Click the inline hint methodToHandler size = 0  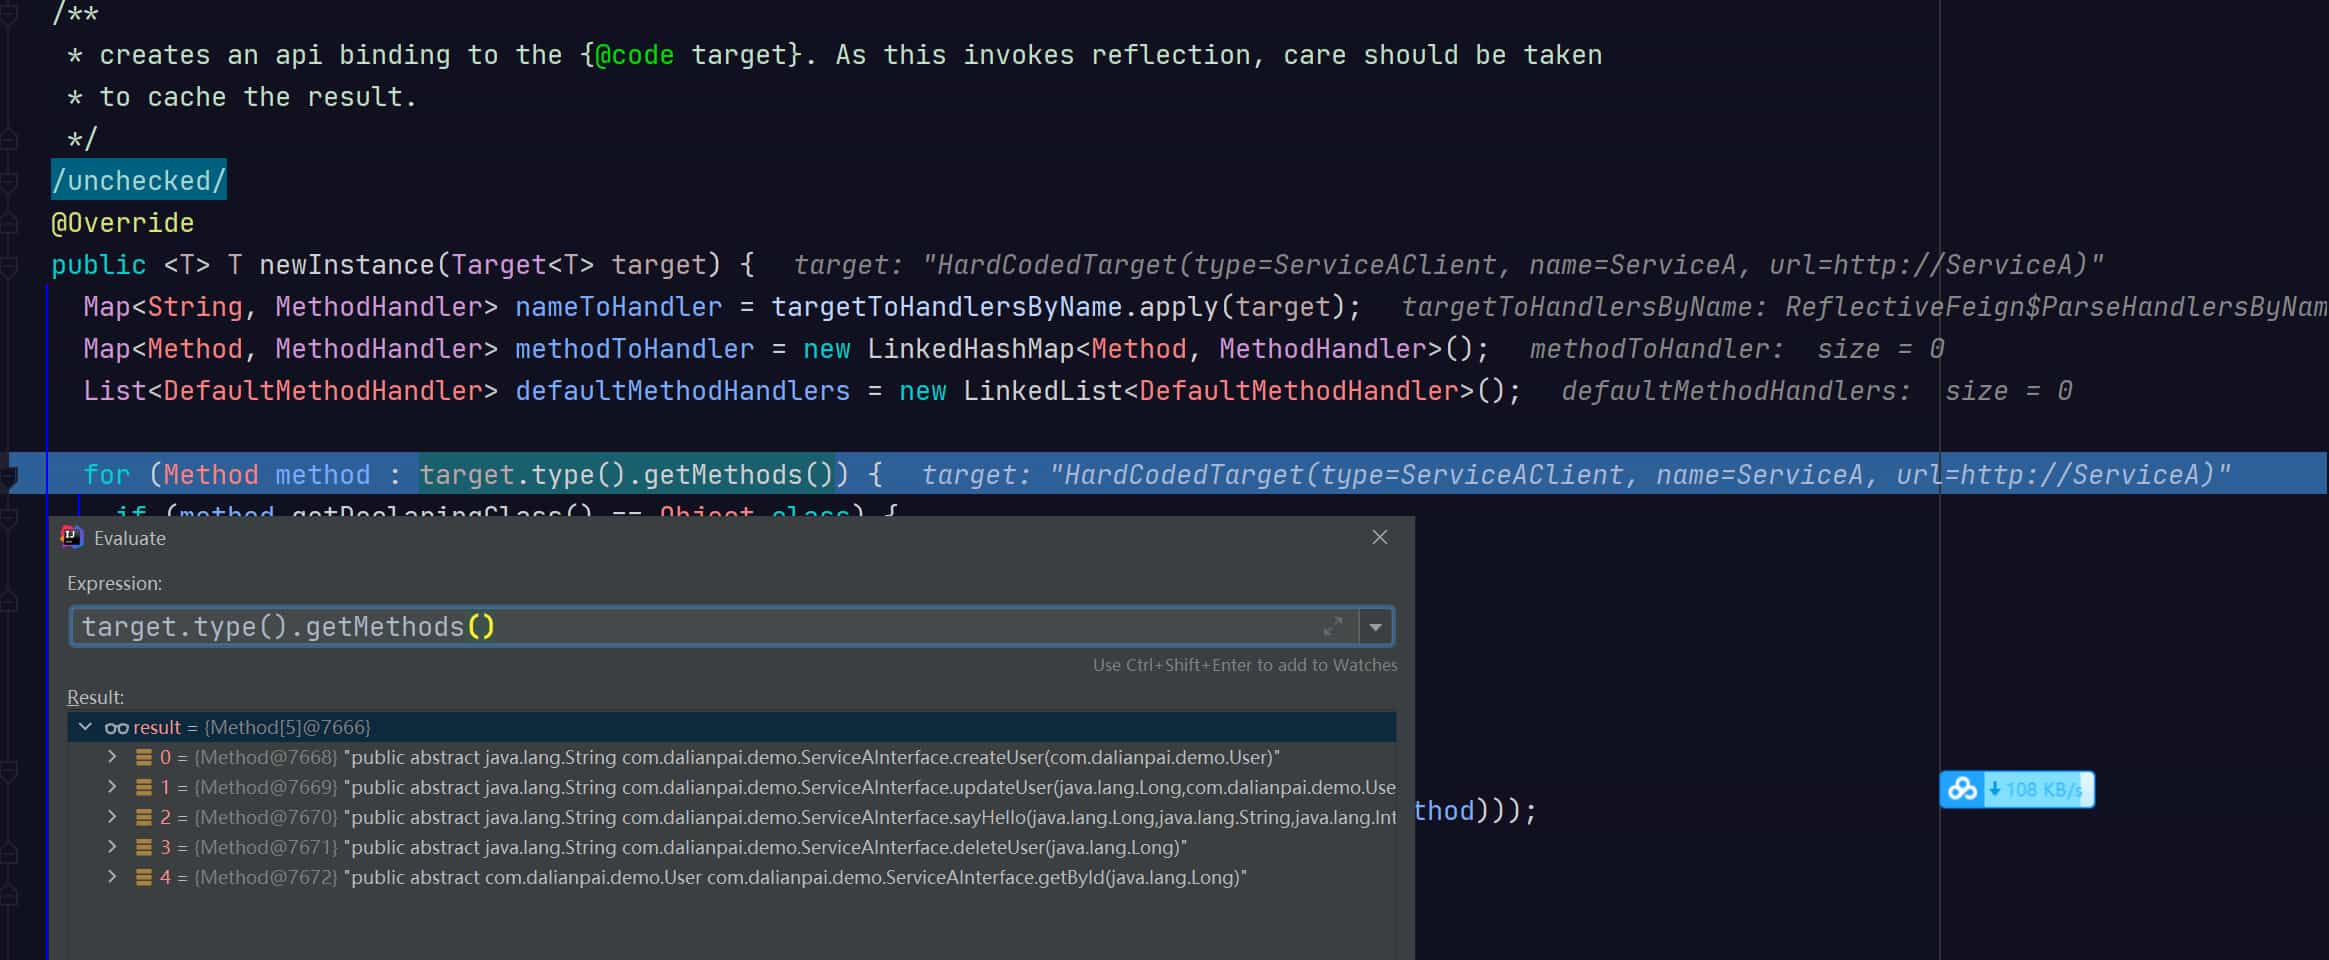tap(1737, 348)
